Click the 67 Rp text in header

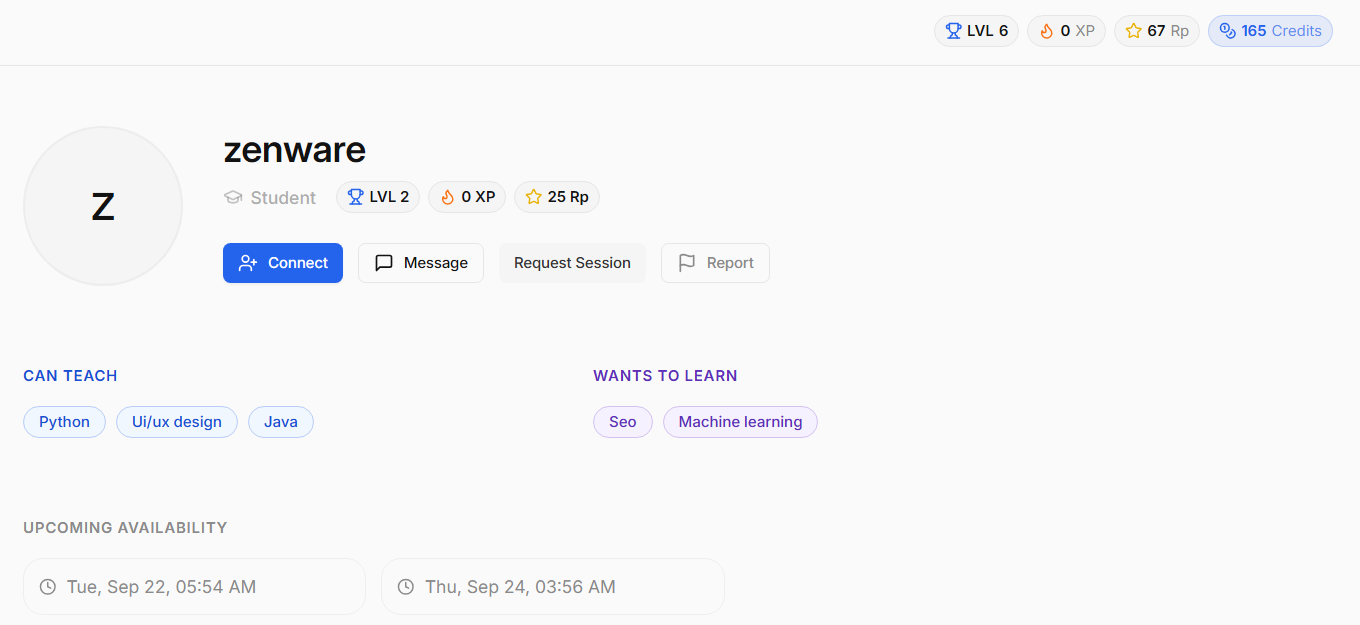coord(1168,31)
